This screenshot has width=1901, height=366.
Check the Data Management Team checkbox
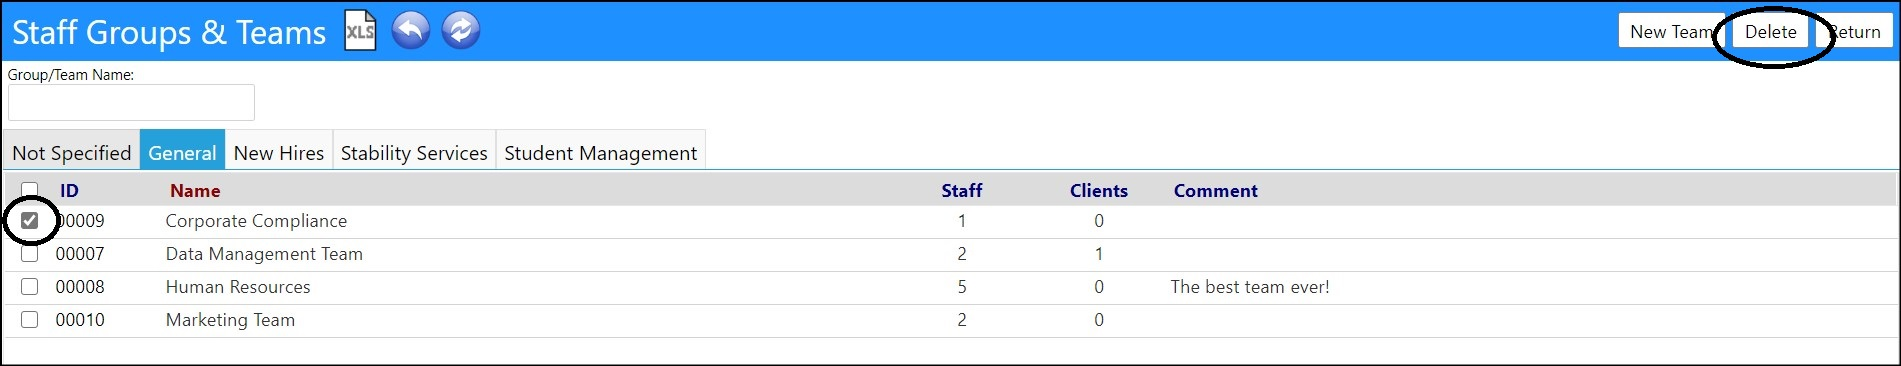coord(30,254)
